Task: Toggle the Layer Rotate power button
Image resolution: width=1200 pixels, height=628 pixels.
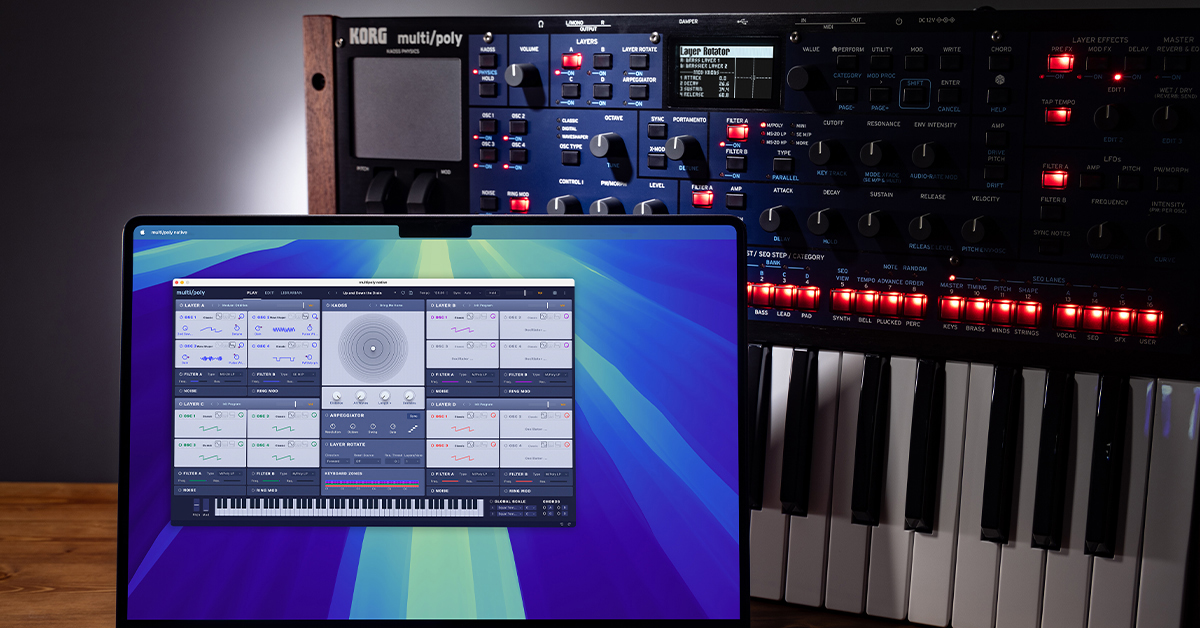Action: coord(327,444)
